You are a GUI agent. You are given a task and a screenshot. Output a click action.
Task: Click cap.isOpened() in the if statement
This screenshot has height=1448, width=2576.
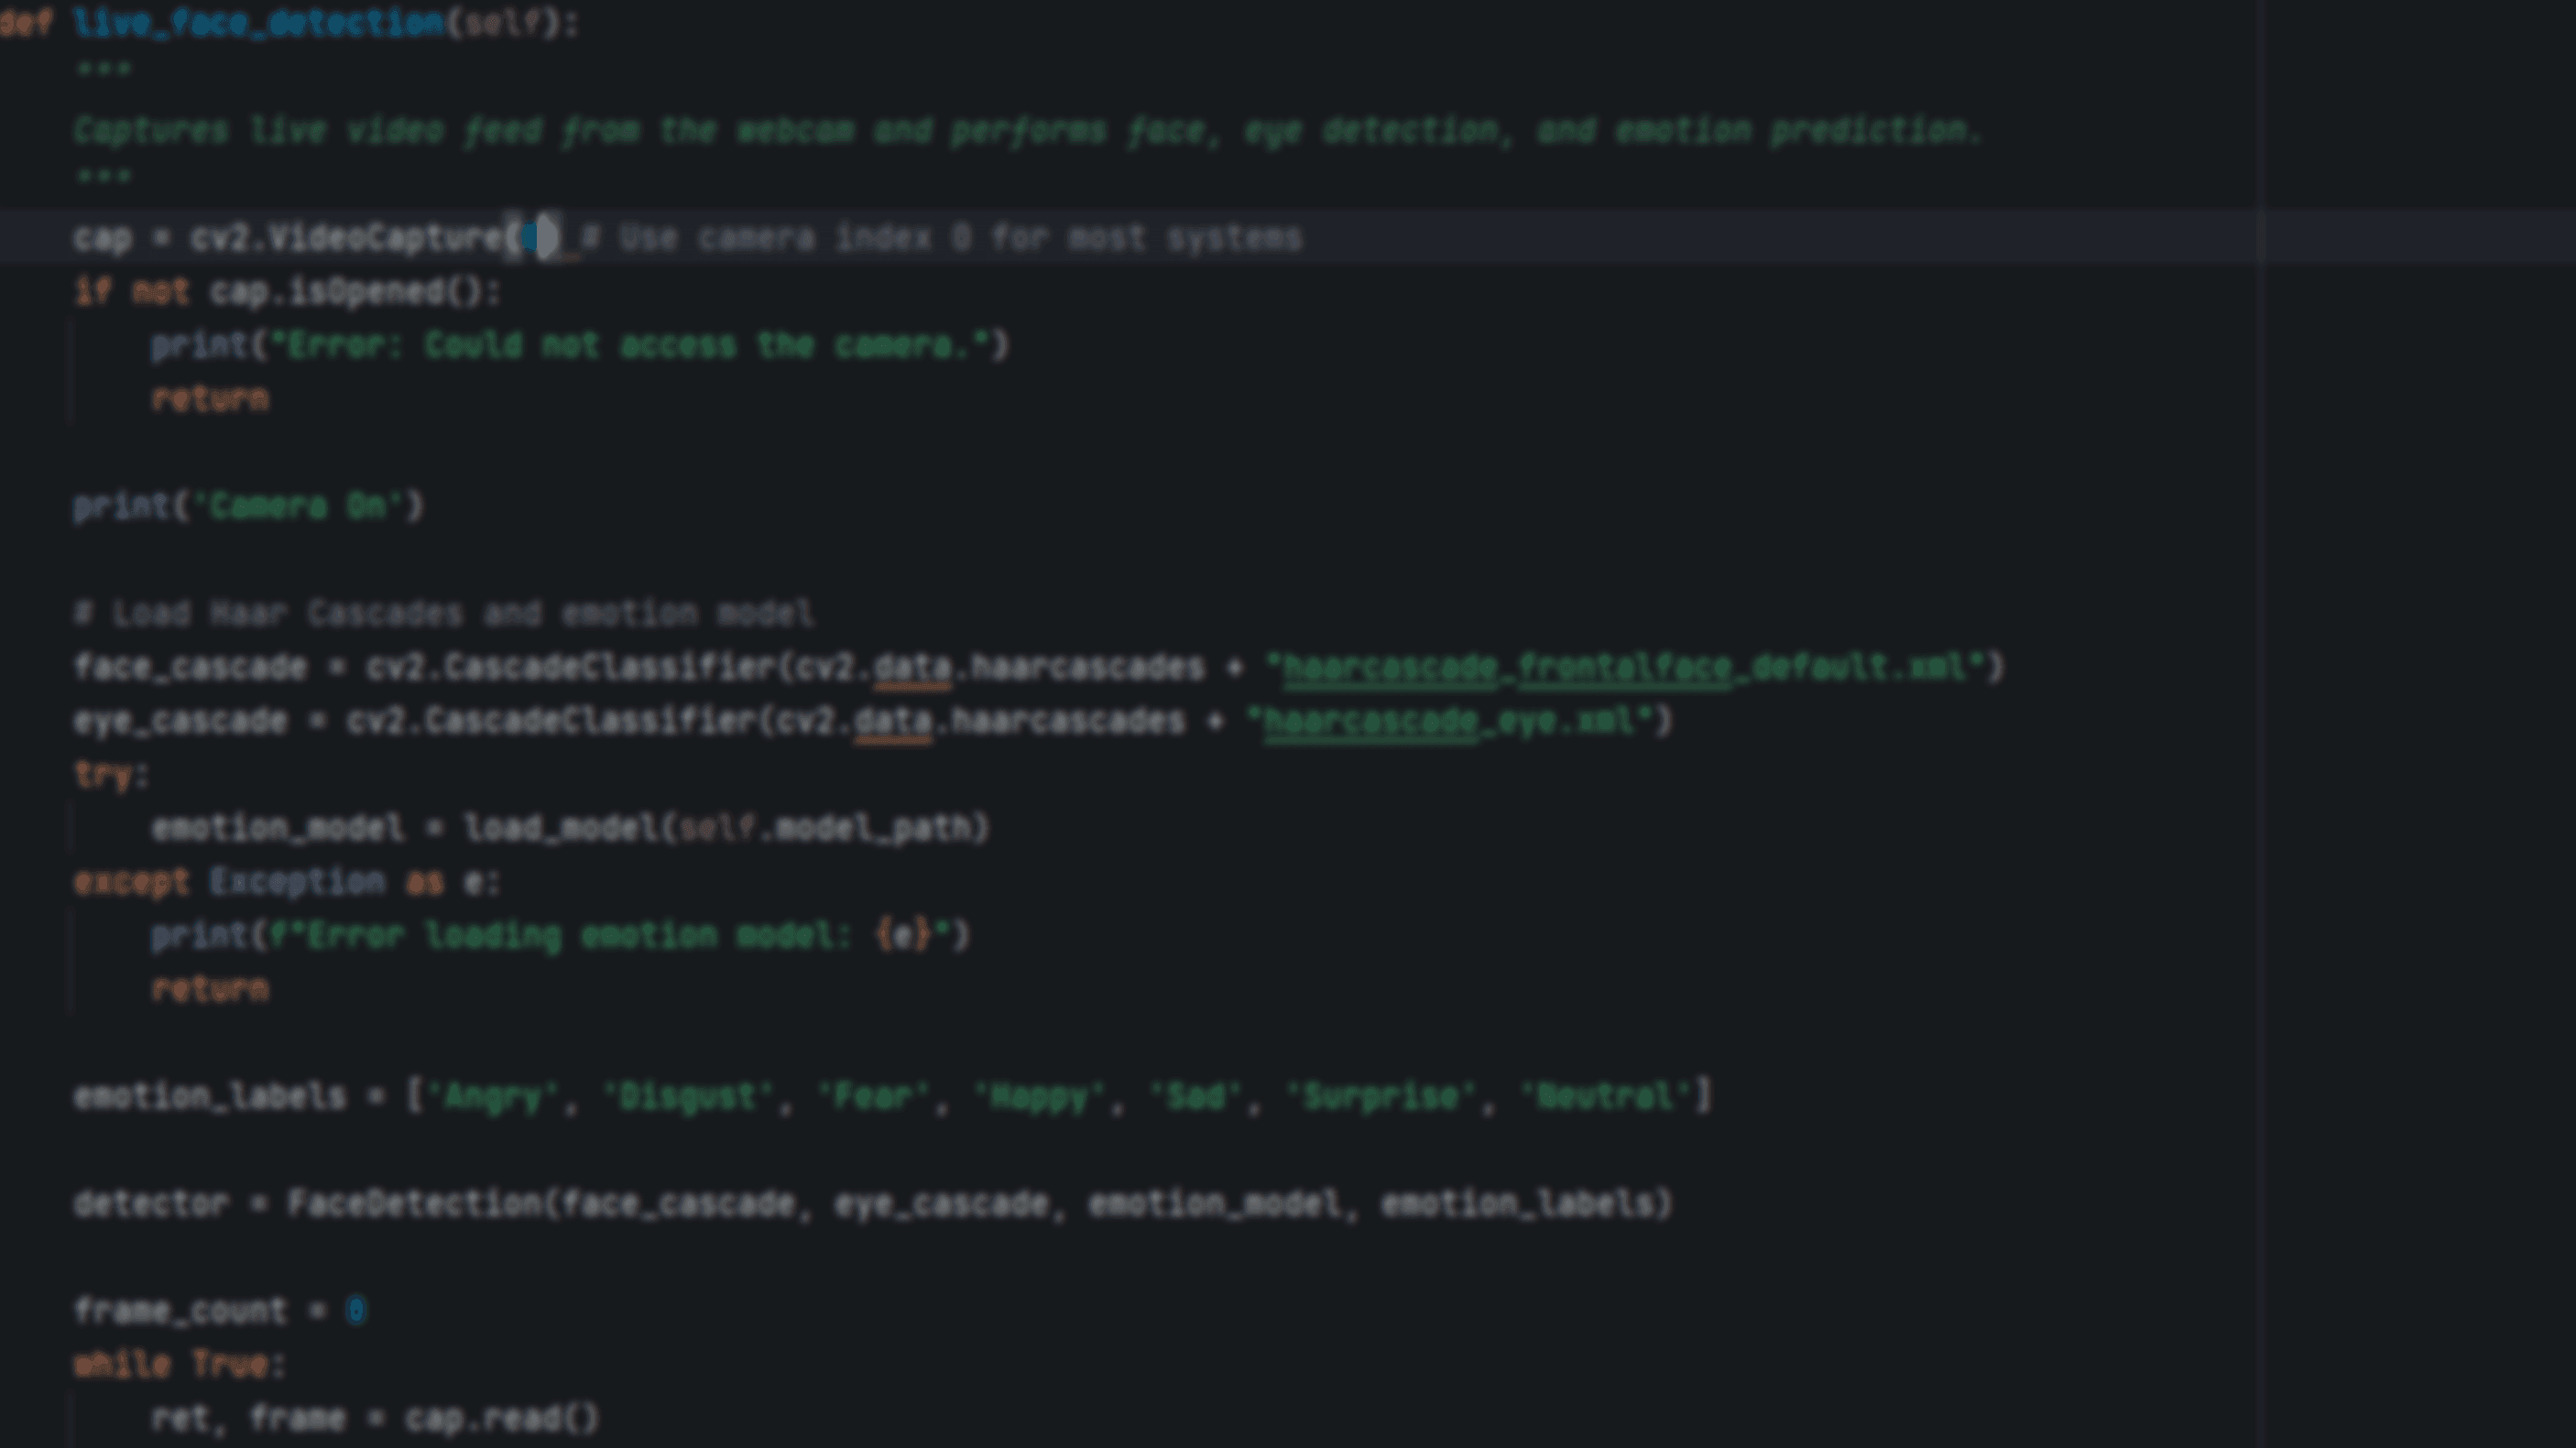[346, 292]
